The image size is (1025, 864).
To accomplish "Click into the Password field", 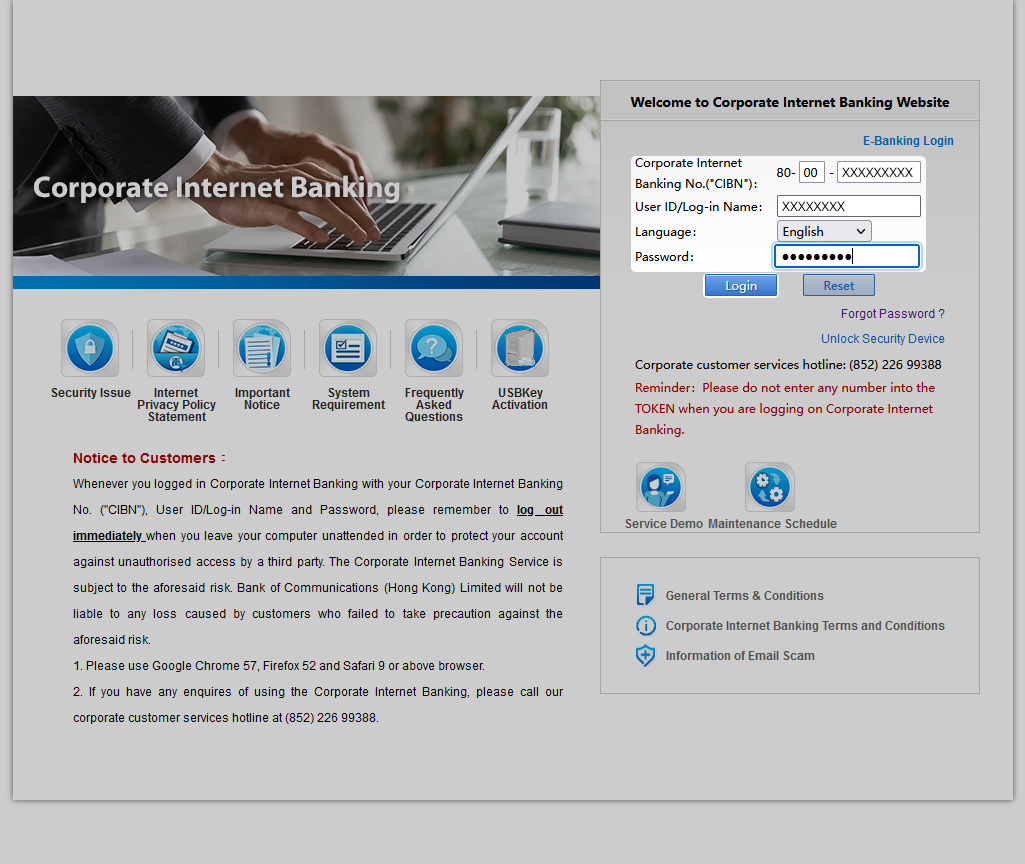I will 846,257.
